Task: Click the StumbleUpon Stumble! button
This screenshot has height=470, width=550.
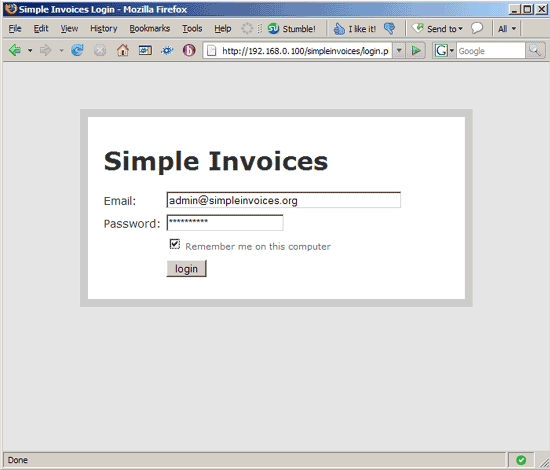Action: click(x=292, y=29)
